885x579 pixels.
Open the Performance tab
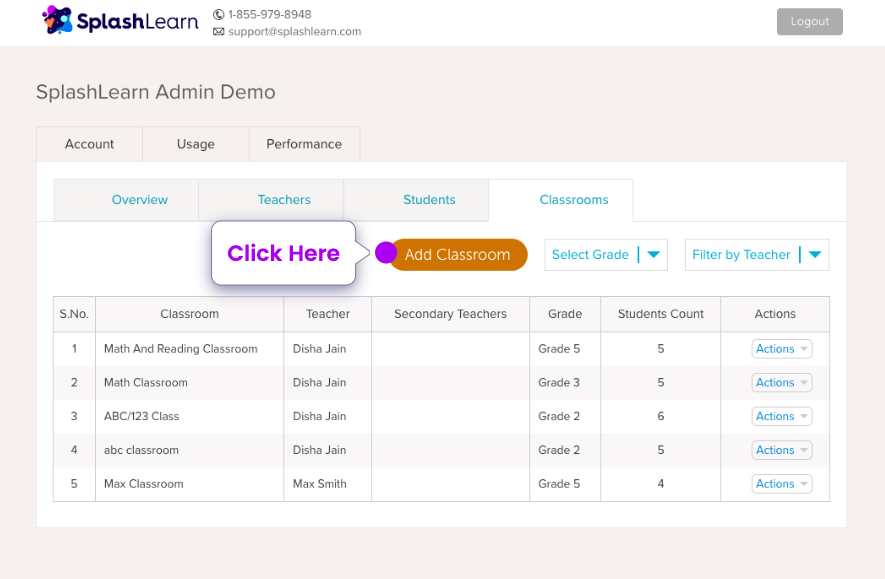point(304,144)
